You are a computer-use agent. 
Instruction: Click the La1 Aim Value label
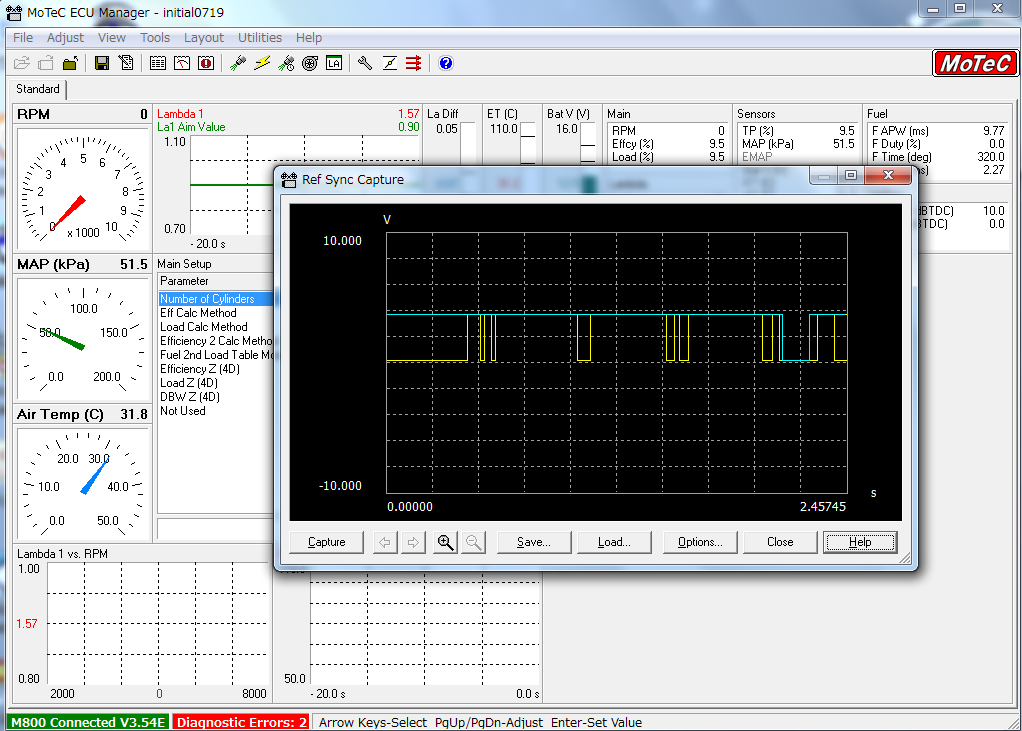191,127
